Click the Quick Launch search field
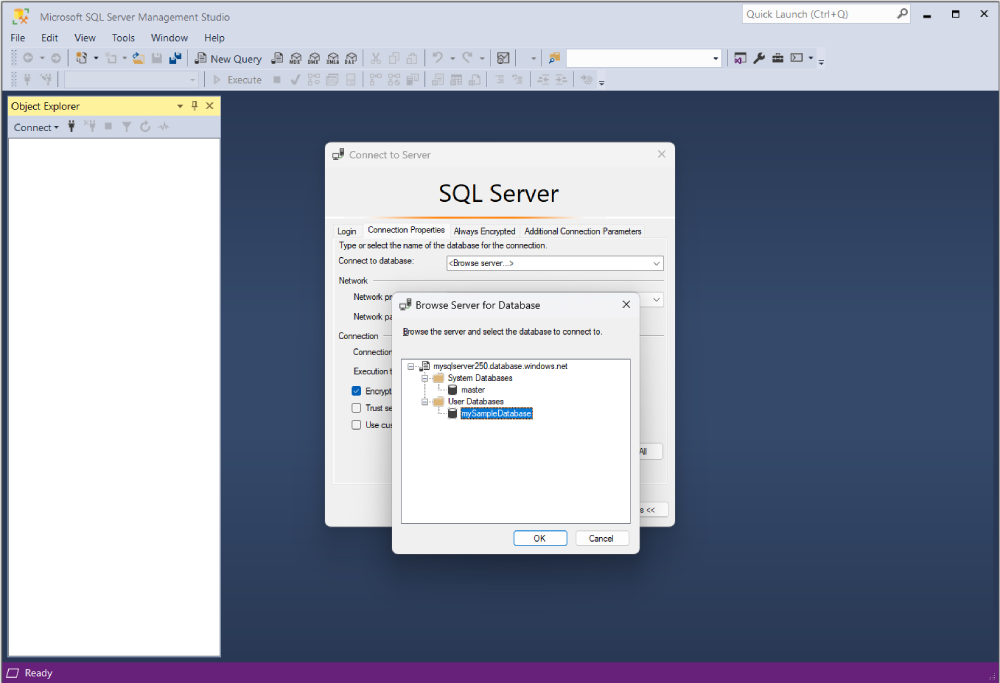1000x683 pixels. [x=826, y=14]
